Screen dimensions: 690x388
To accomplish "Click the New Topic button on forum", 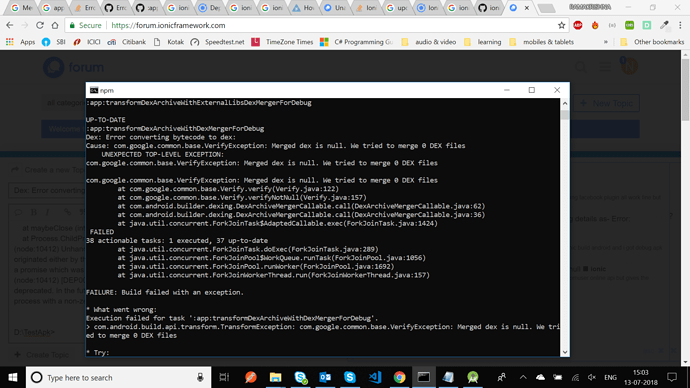I will pyautogui.click(x=606, y=103).
